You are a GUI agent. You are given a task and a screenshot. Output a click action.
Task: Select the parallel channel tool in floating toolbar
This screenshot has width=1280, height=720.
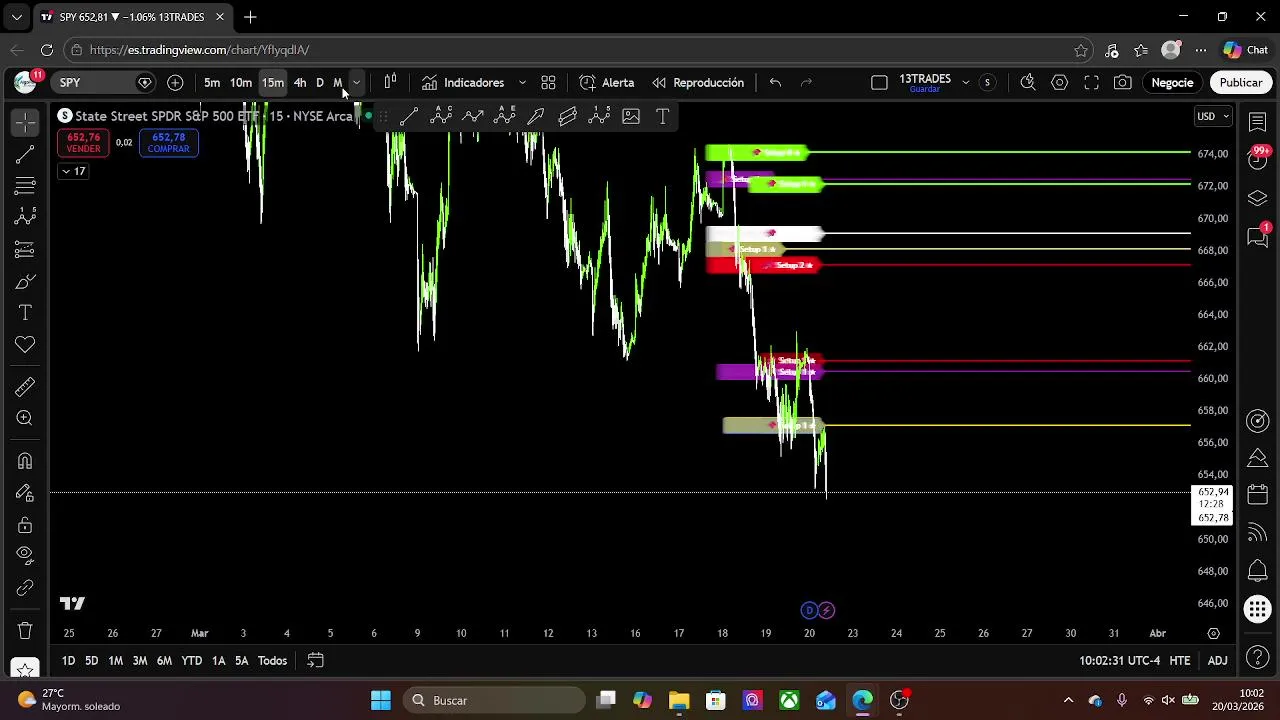tap(567, 117)
